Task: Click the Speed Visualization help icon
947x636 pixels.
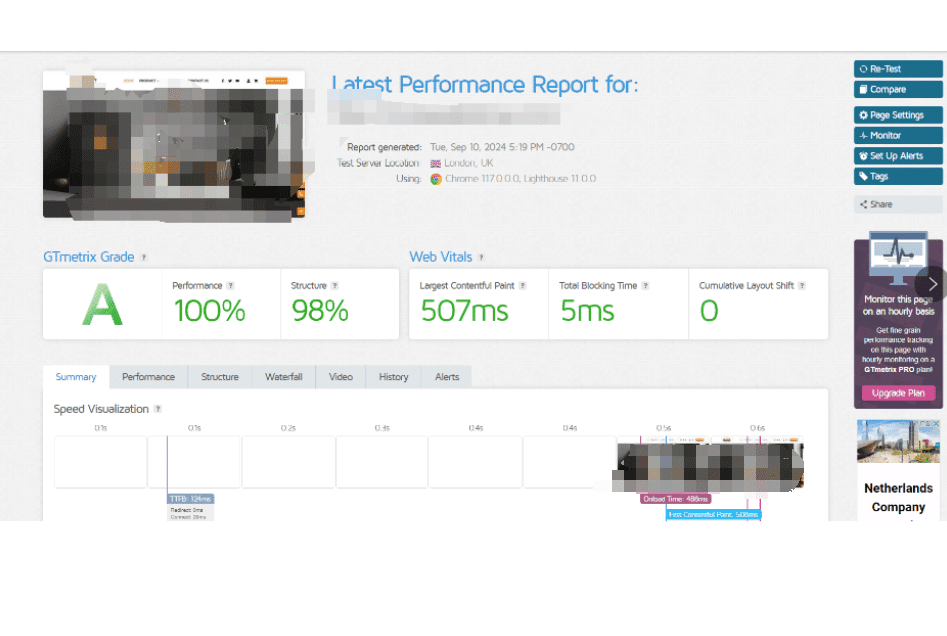Action: click(158, 409)
